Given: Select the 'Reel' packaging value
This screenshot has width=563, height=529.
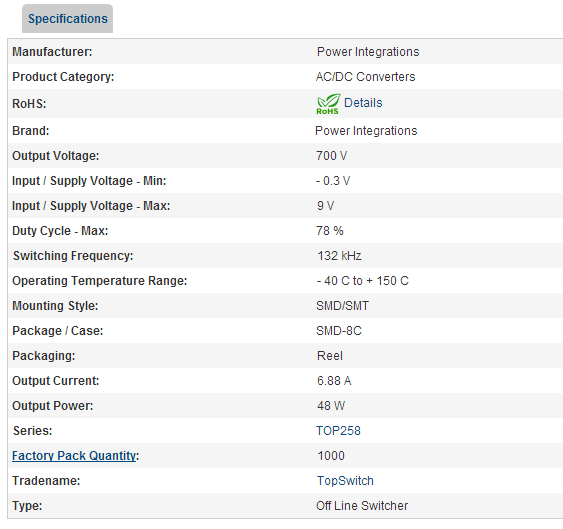Looking at the screenshot, I should pos(330,356).
